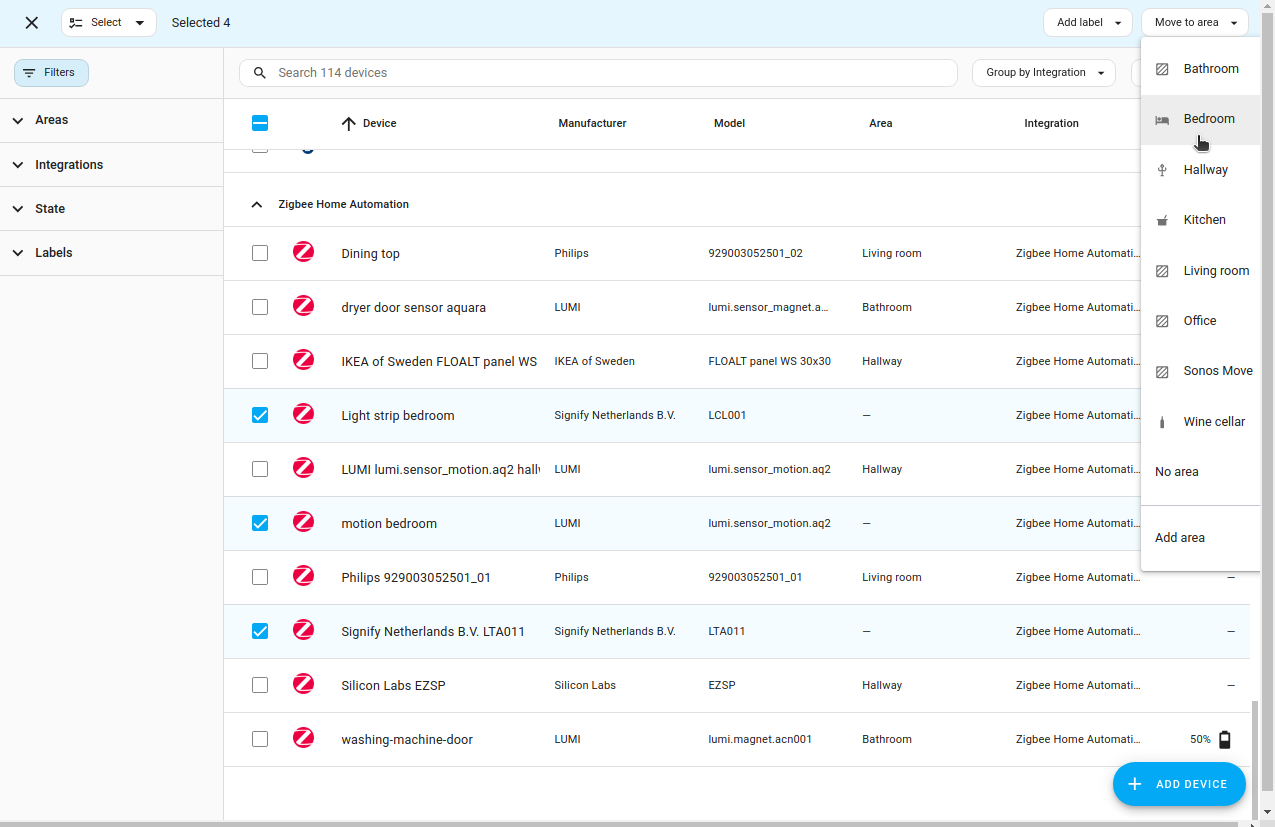
Task: Click the Filters icon in the sidebar
Action: (31, 72)
